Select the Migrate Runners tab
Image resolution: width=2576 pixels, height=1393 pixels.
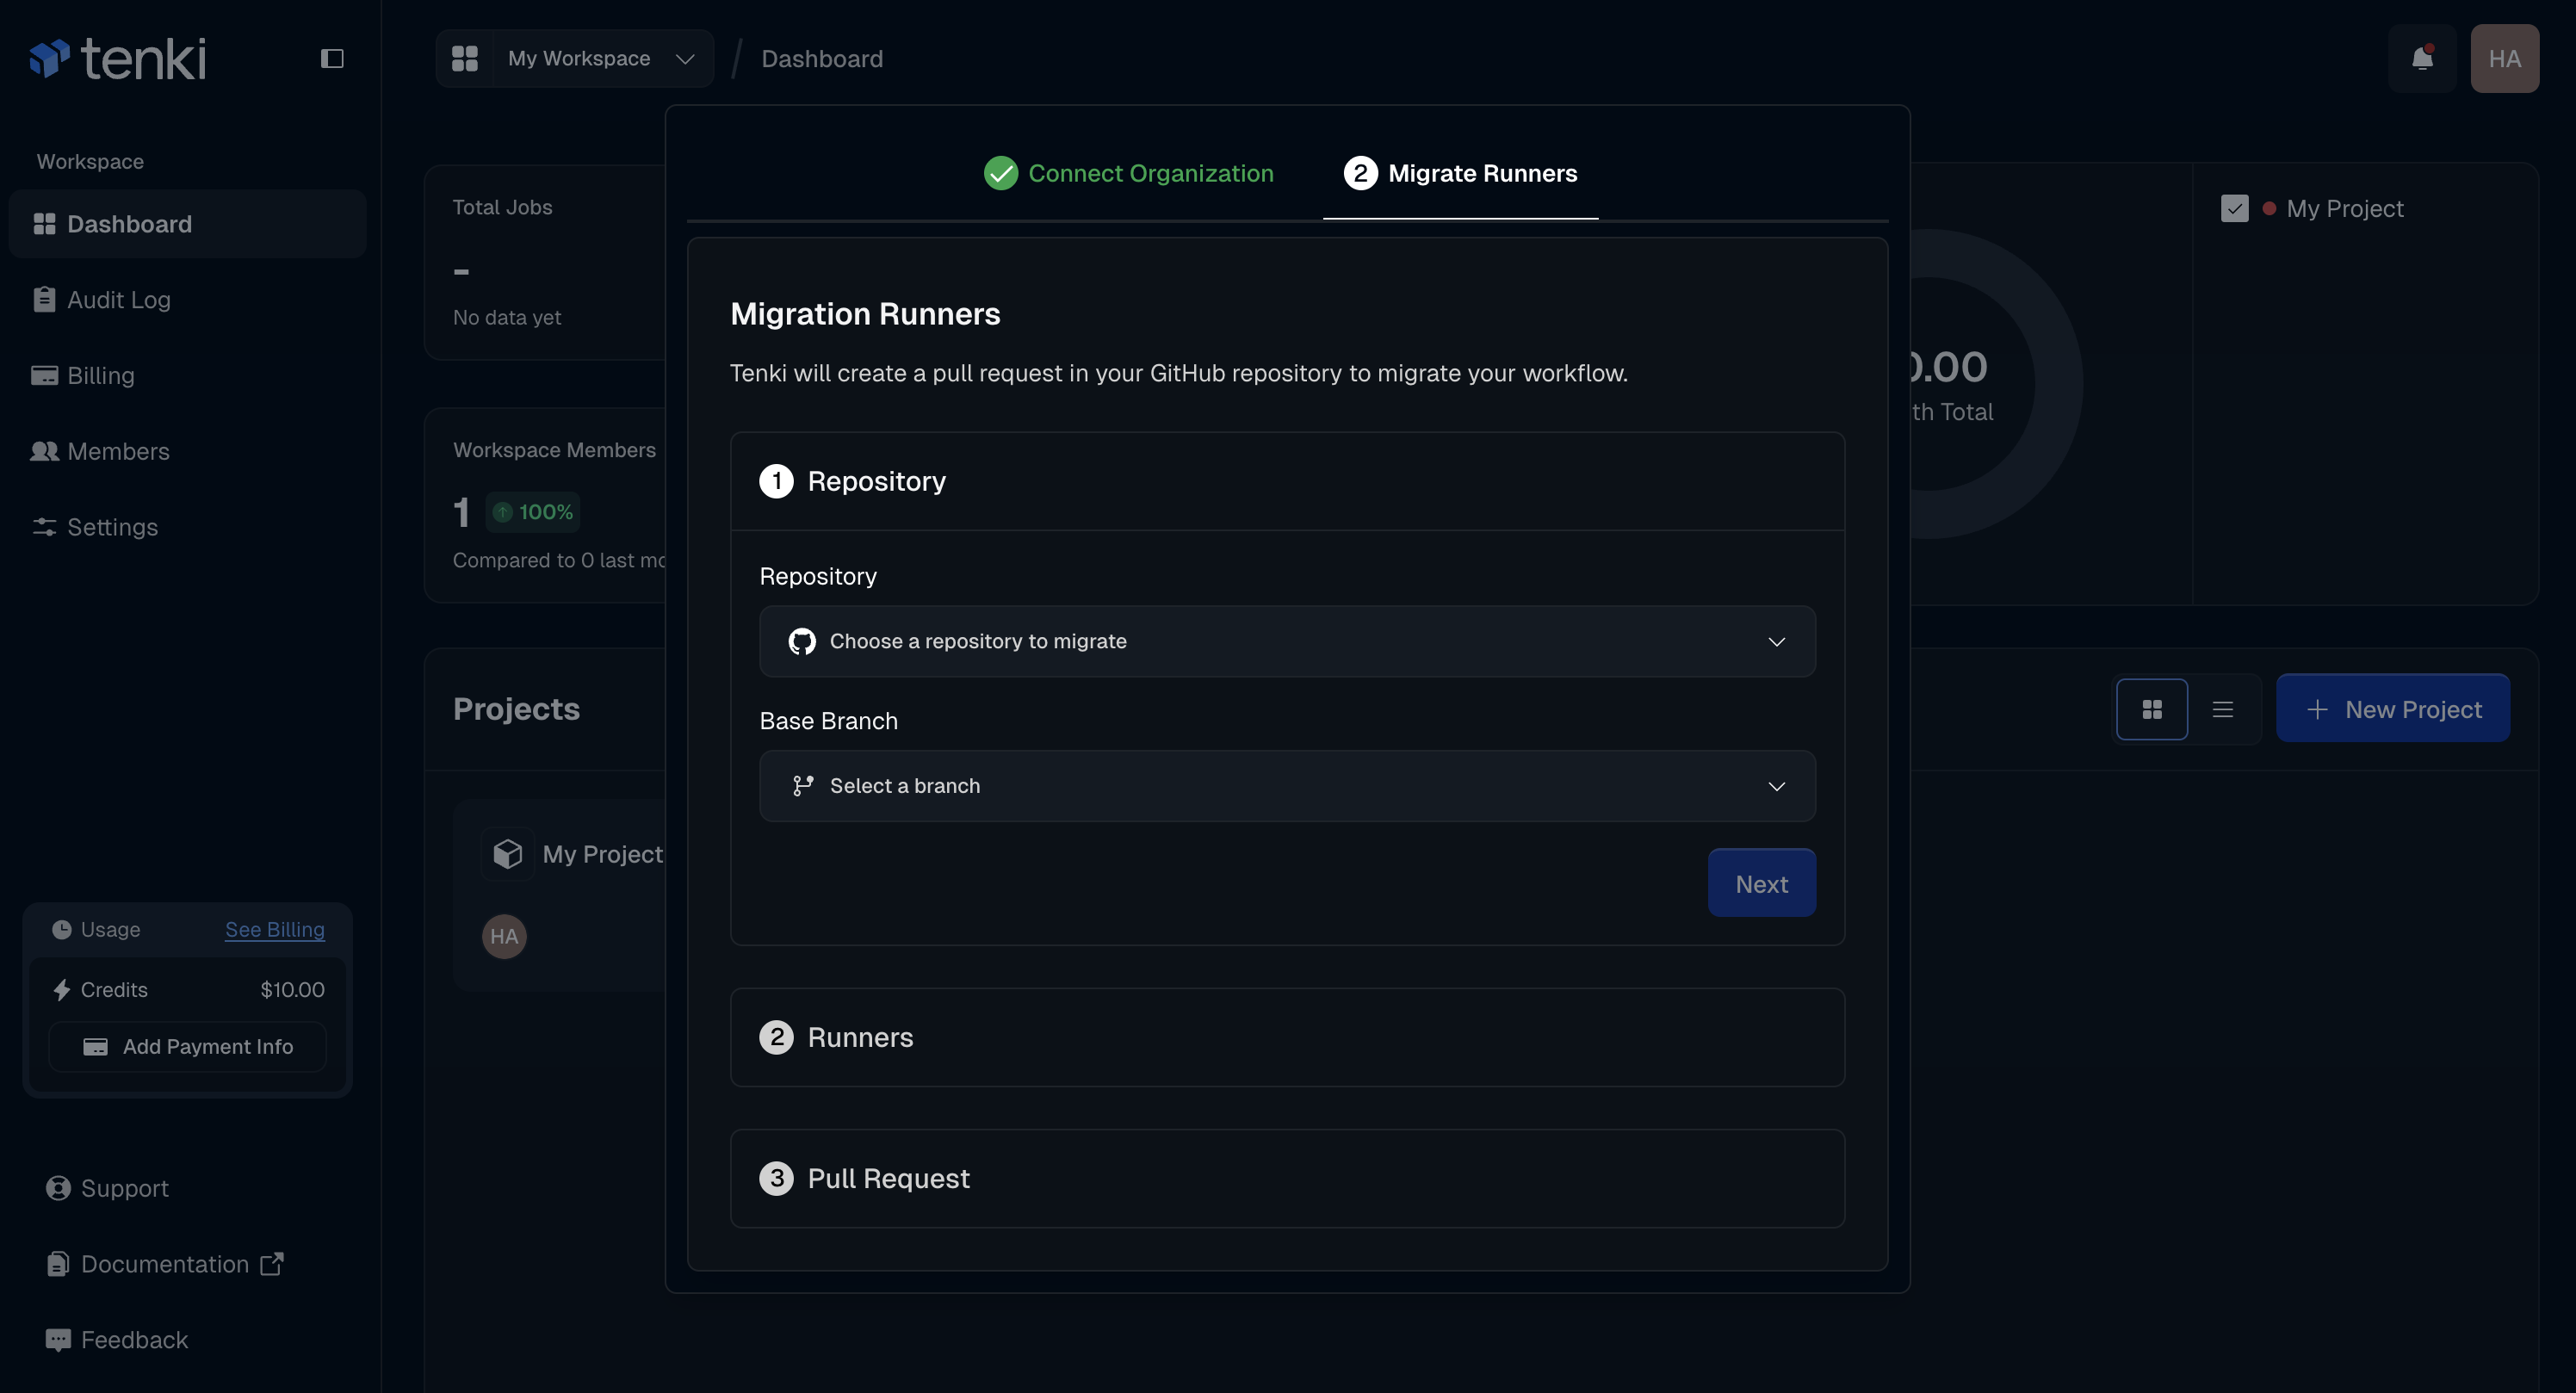coord(1460,173)
